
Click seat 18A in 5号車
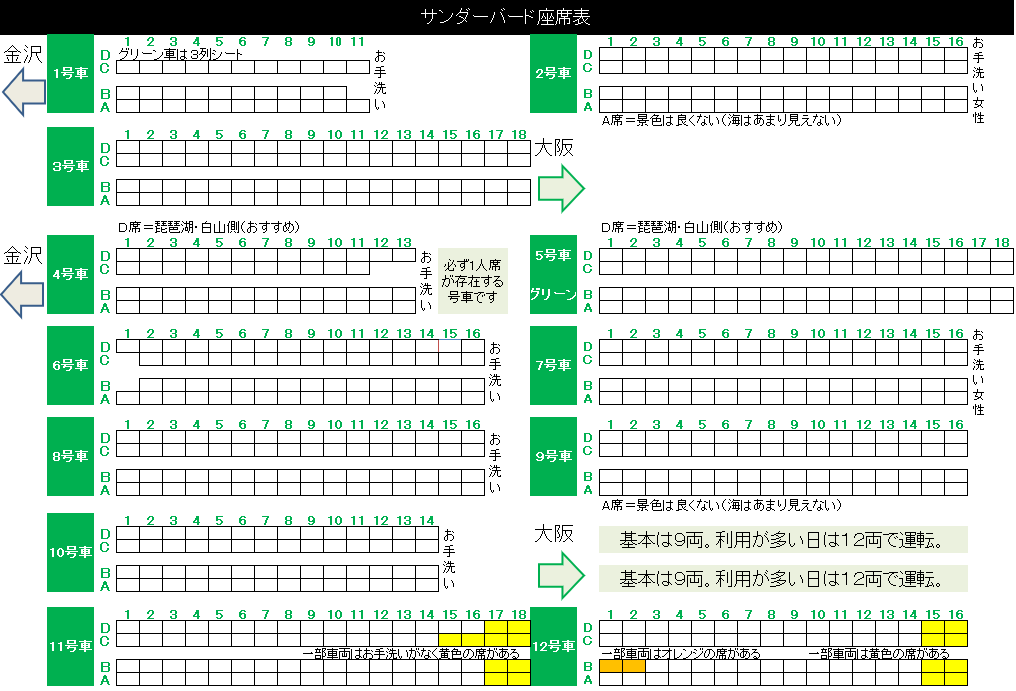click(1002, 307)
